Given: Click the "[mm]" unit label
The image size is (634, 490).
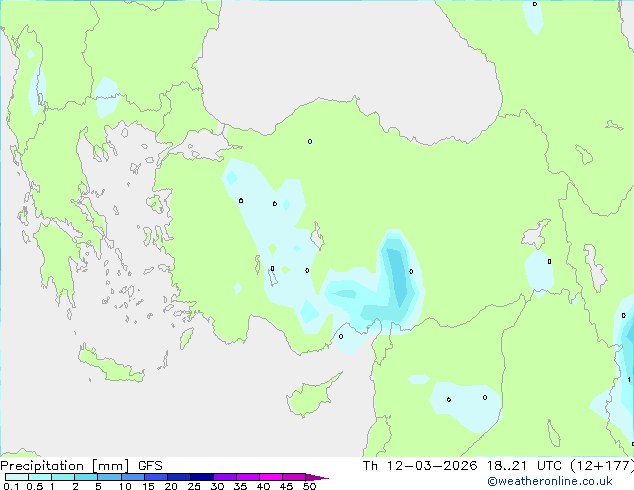Looking at the screenshot, I should (111, 466).
